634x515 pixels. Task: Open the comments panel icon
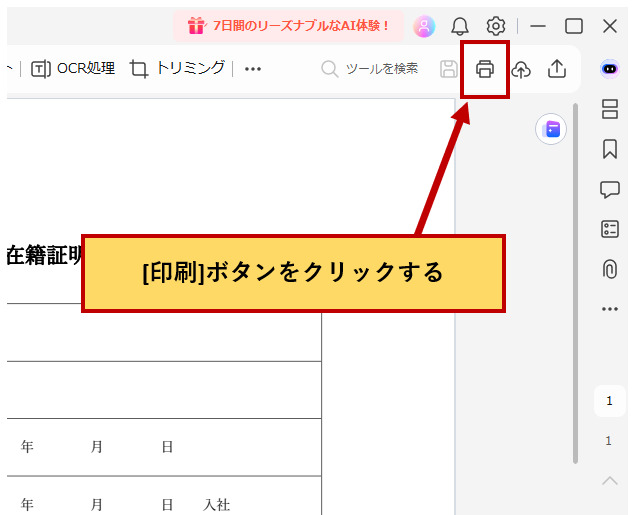610,190
